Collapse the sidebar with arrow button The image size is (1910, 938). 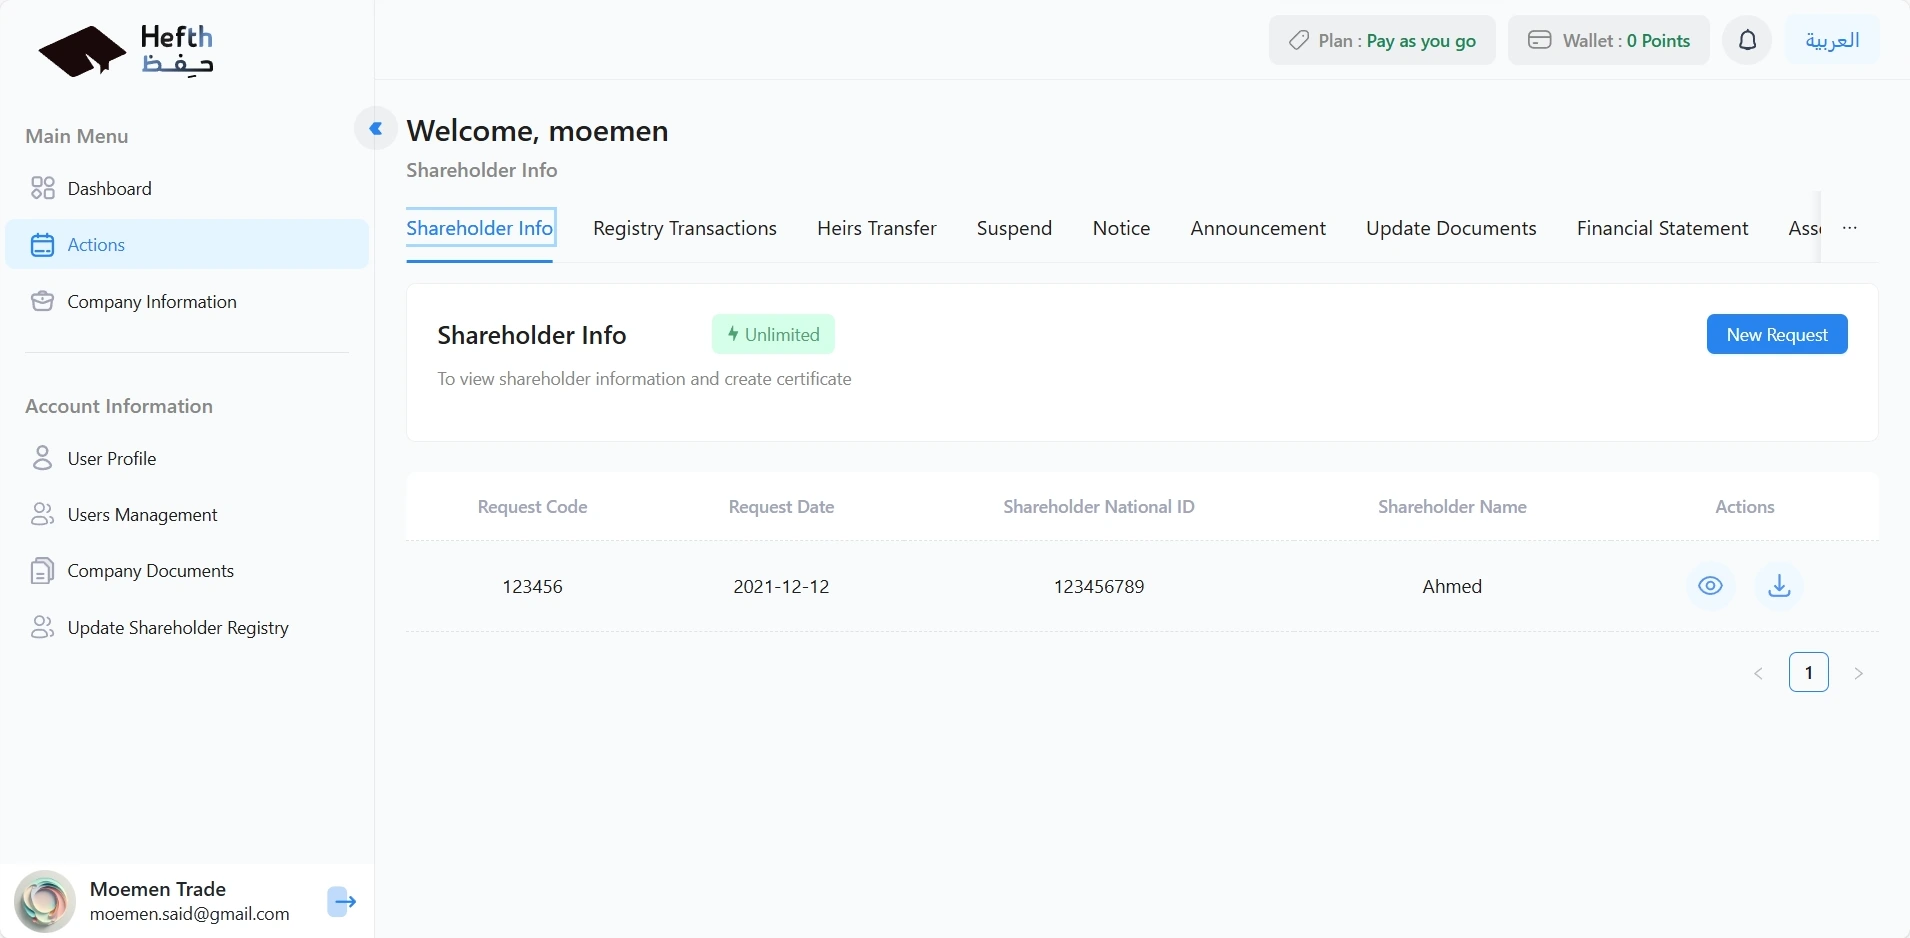[x=376, y=129]
